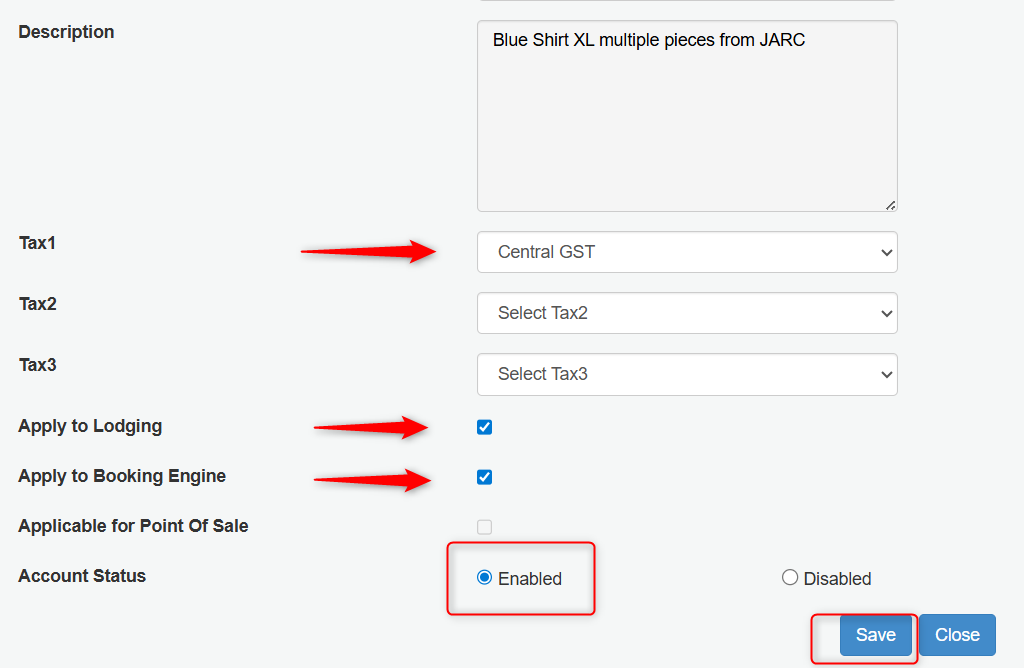Click the Tax3 label text

[37, 365]
